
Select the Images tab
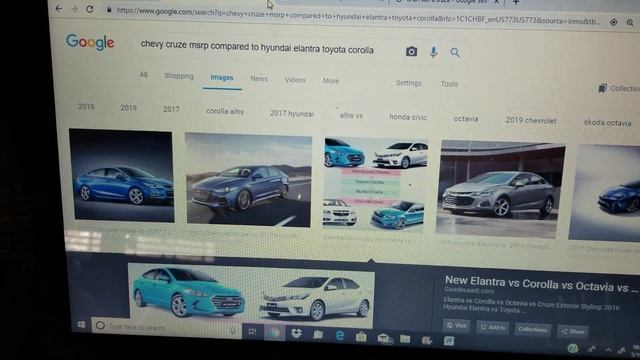[222, 78]
